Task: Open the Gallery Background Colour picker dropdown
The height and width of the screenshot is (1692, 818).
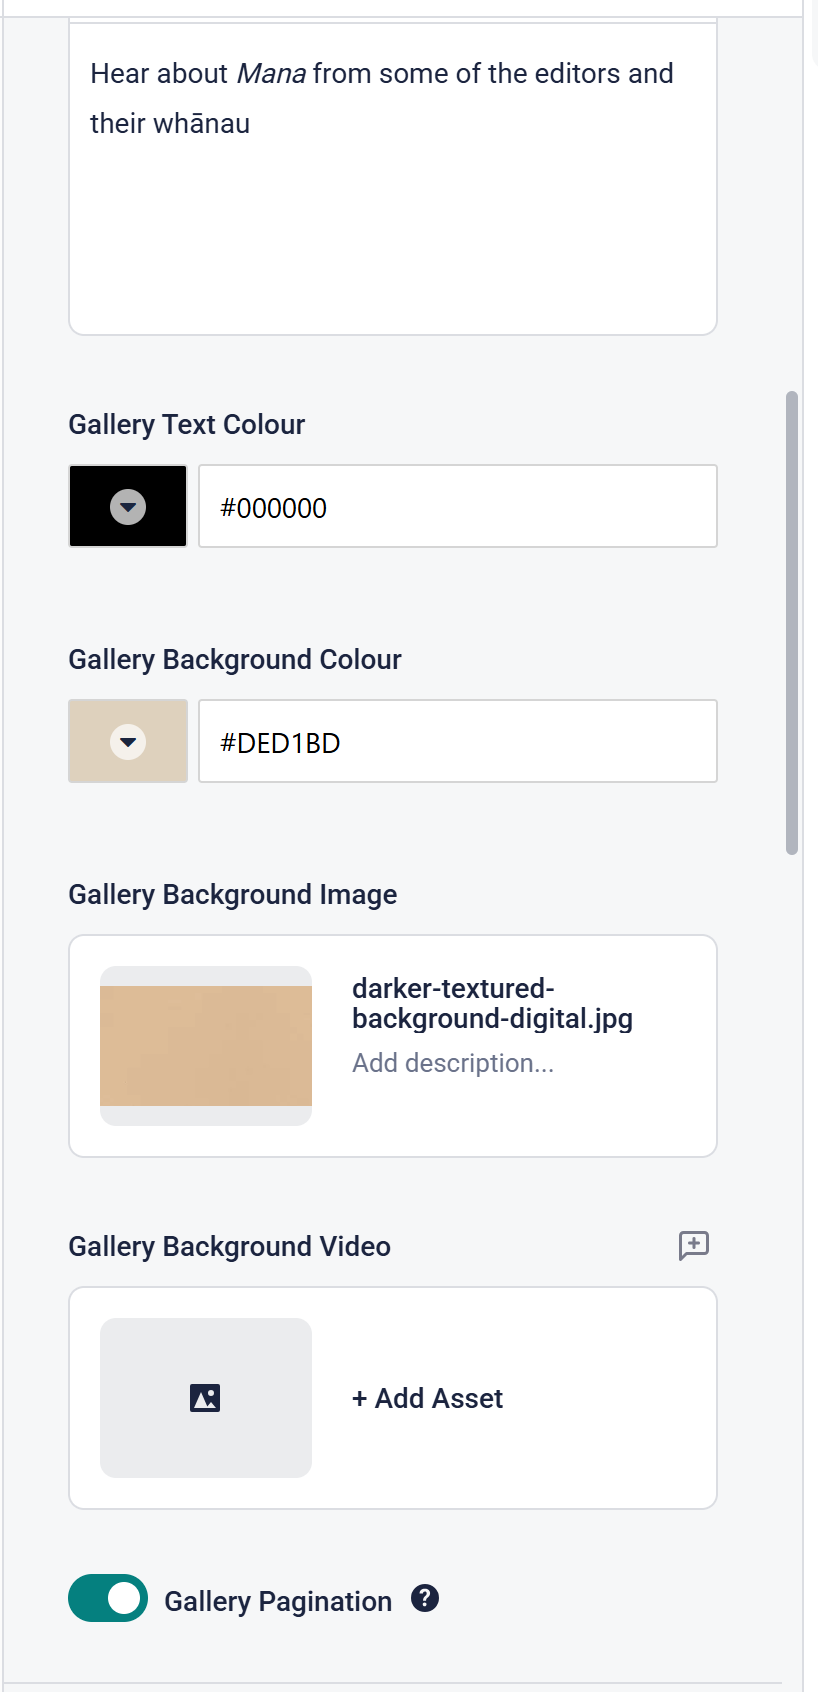Action: coord(128,742)
